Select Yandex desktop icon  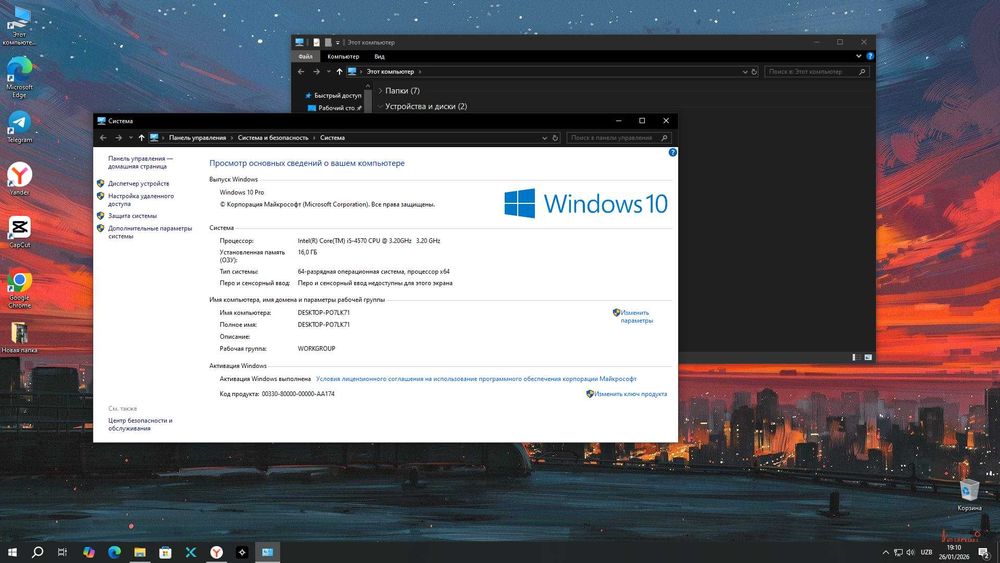coord(19,179)
